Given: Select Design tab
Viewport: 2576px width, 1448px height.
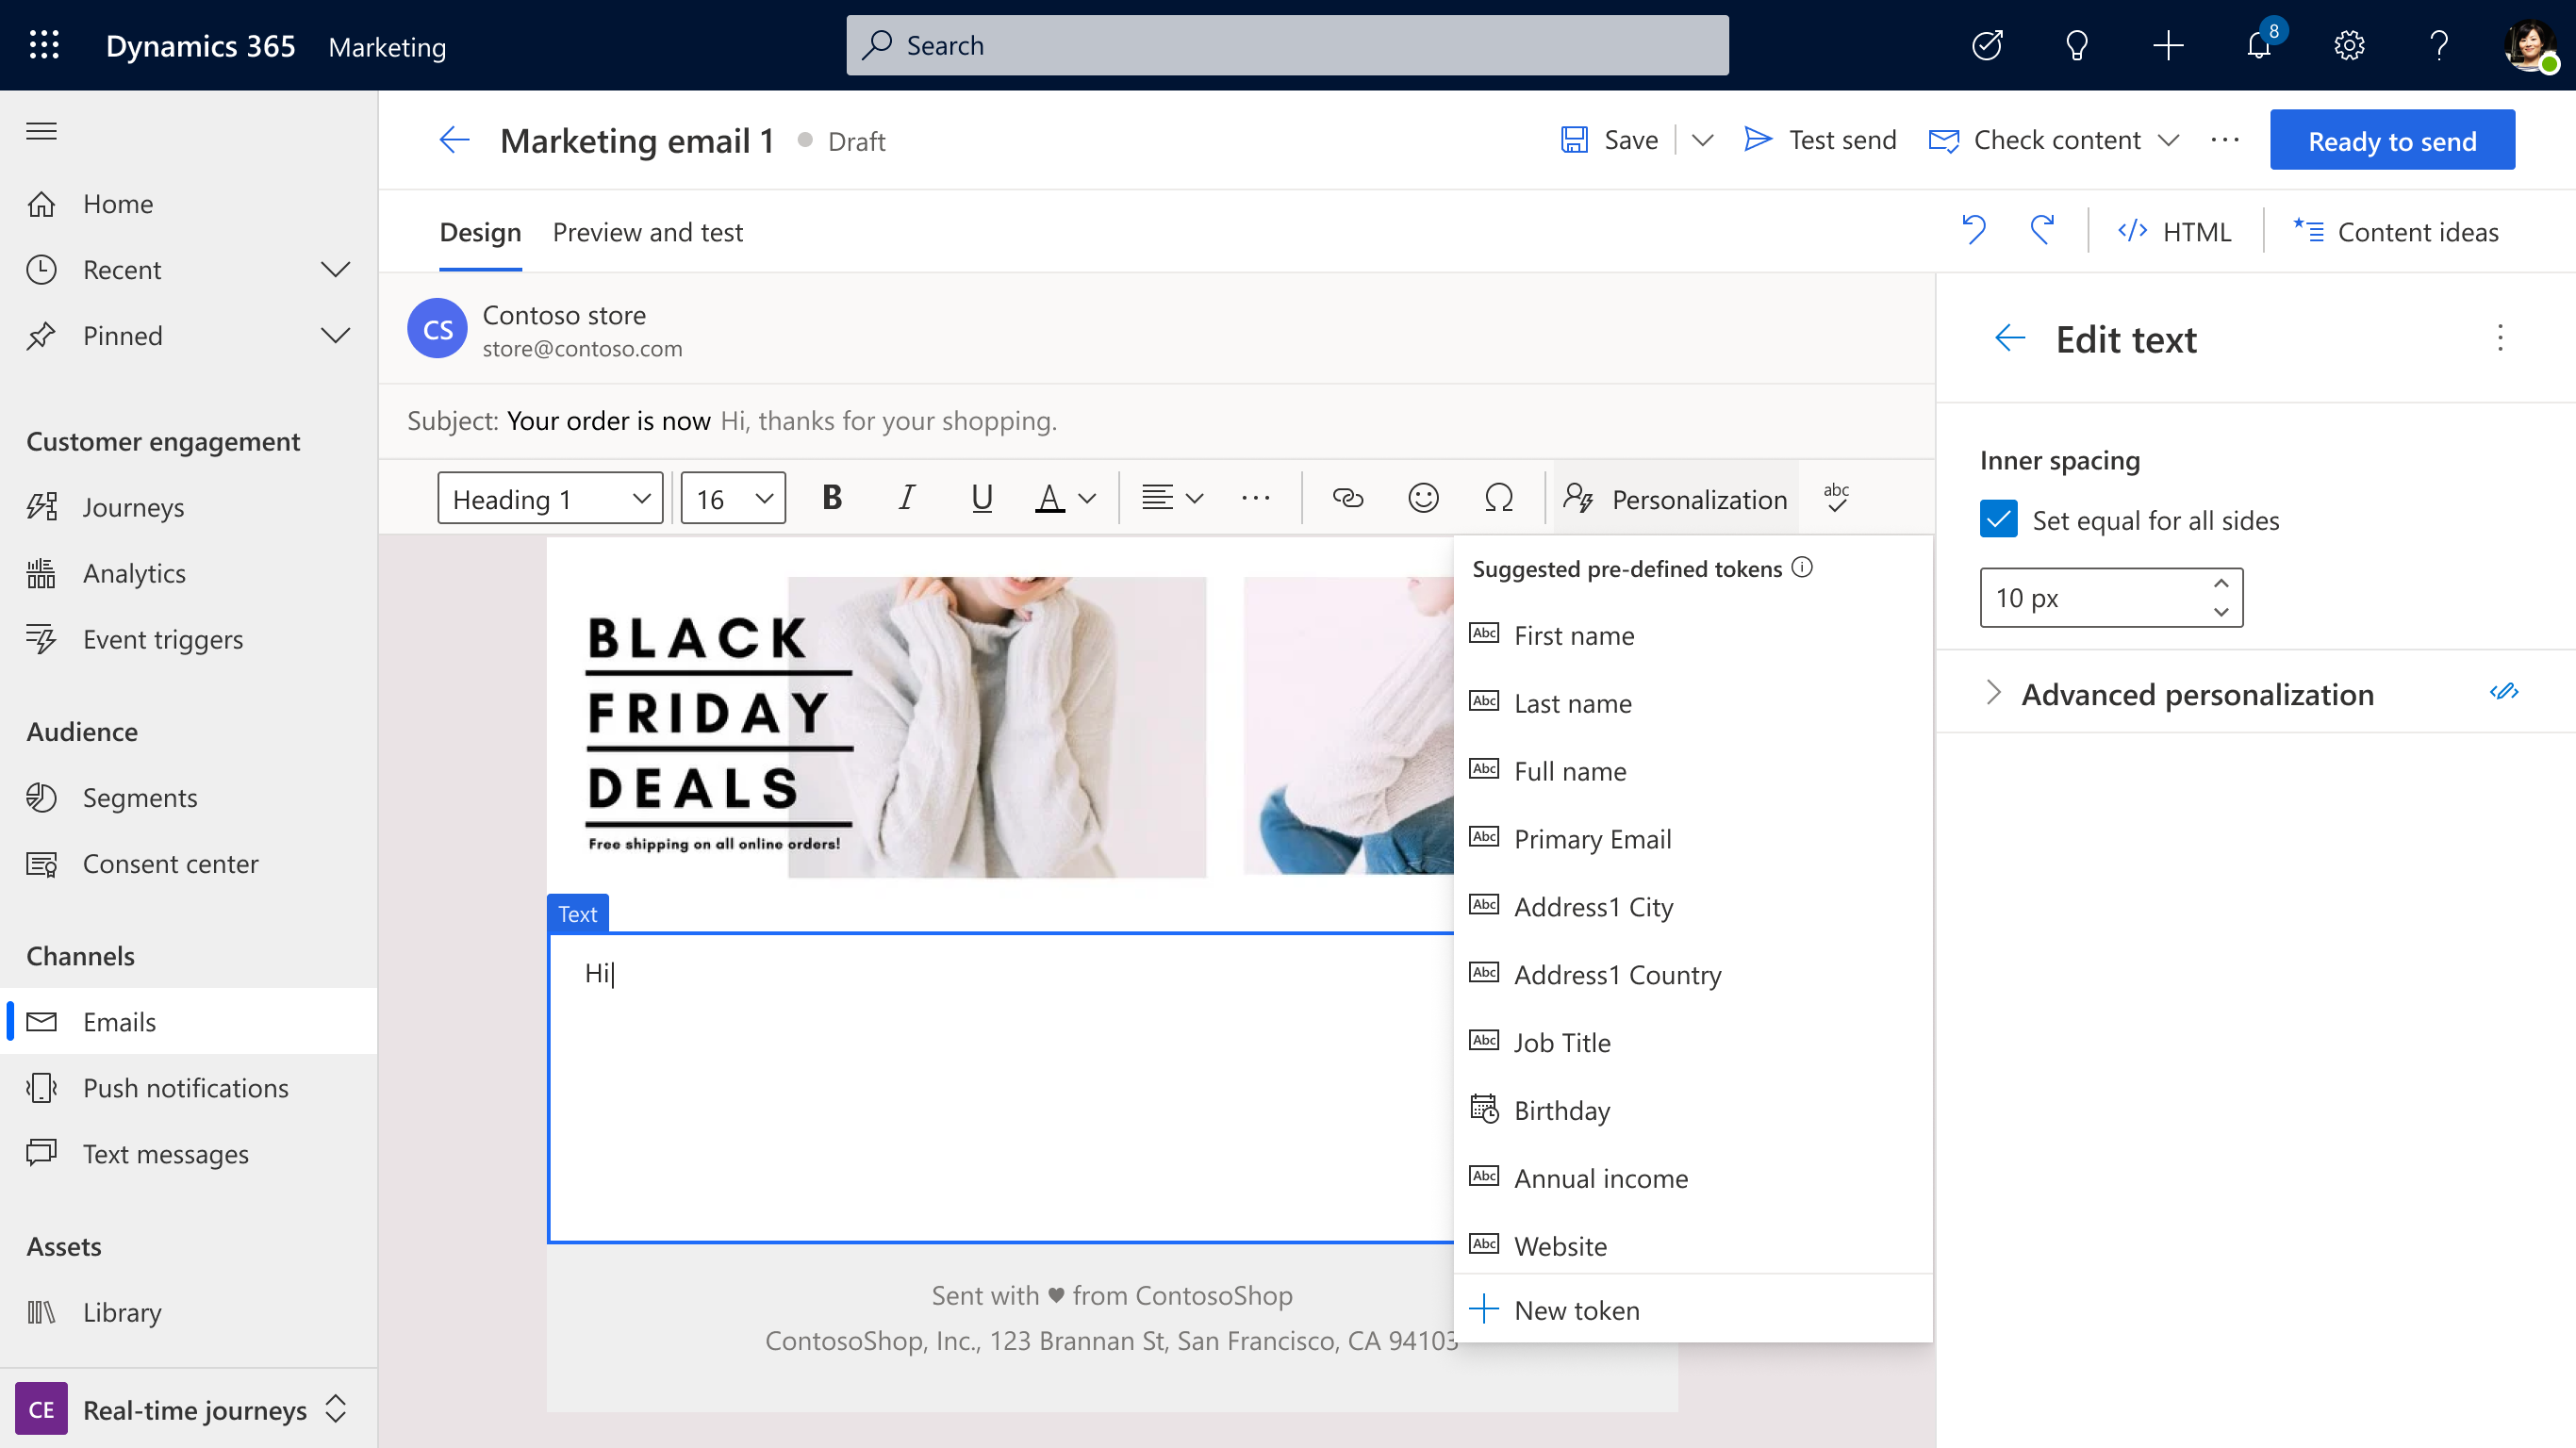Looking at the screenshot, I should 479,232.
